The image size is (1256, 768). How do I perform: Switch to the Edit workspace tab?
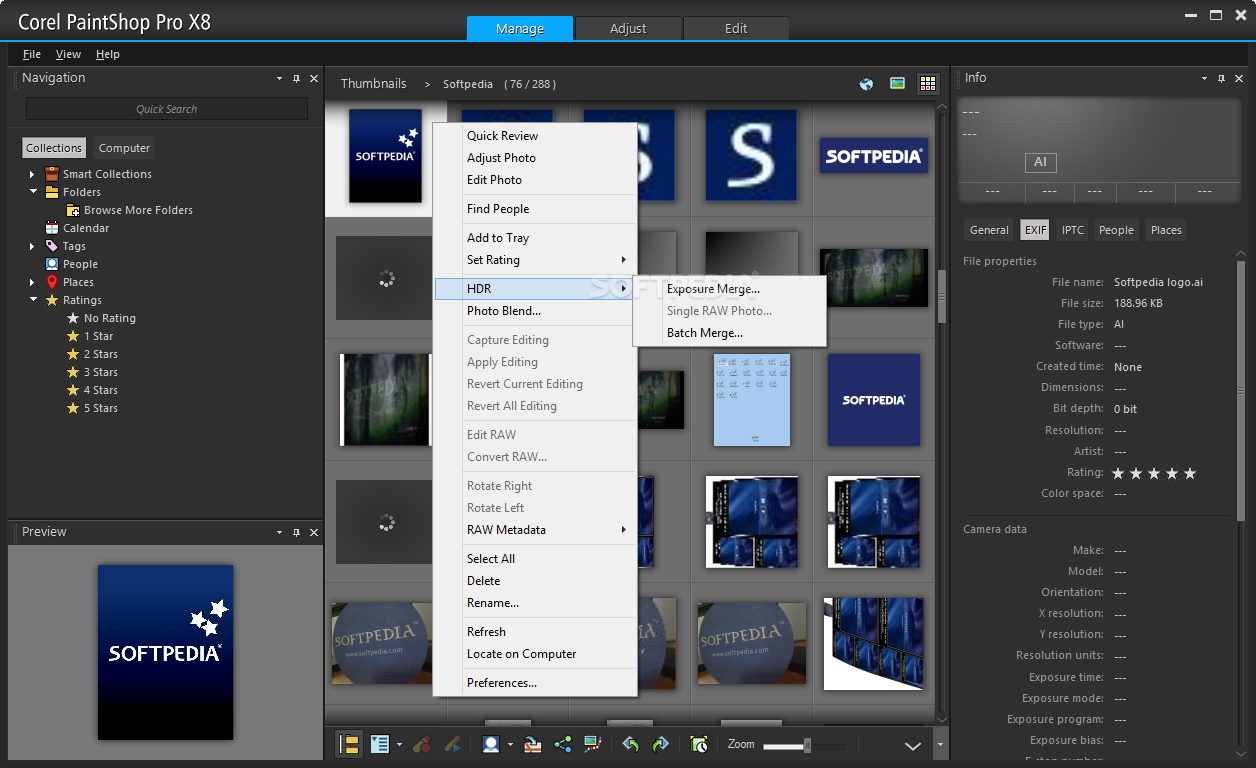tap(736, 28)
